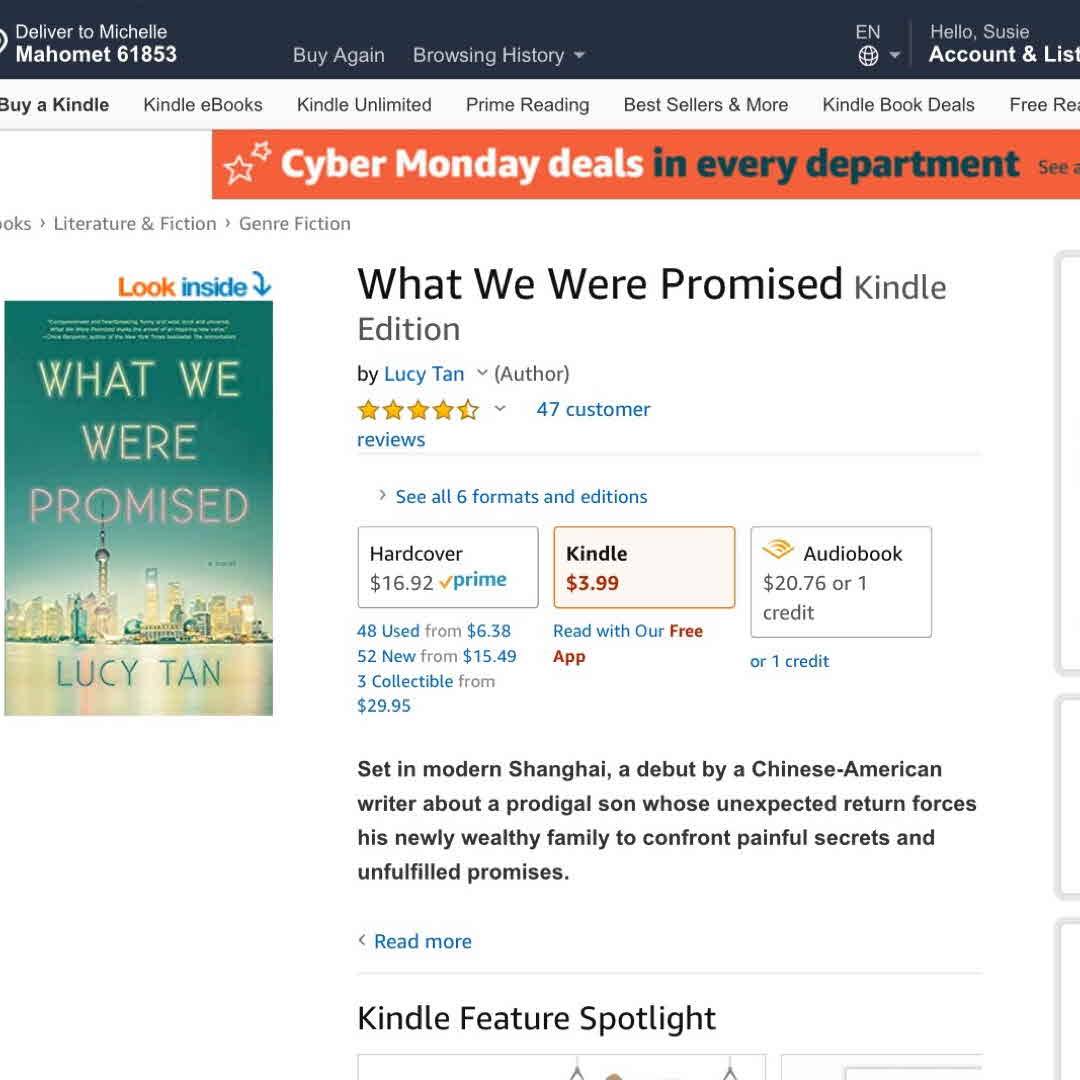
Task: Click the What We Were Promised cover
Action: point(138,508)
